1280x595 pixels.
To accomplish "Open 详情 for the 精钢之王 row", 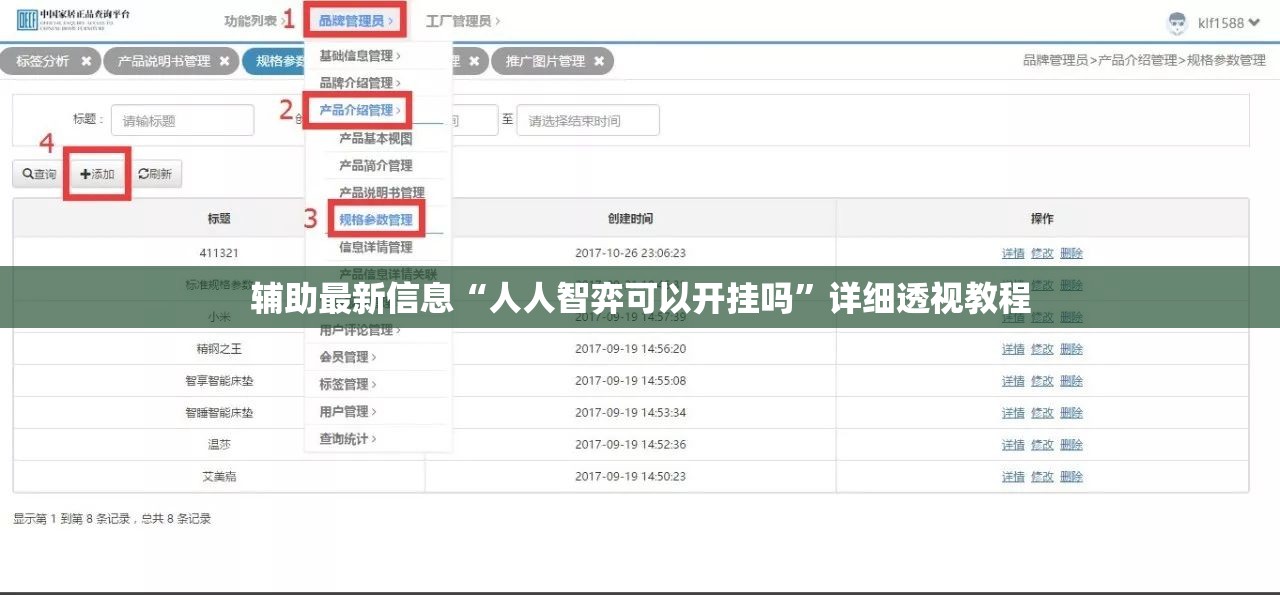I will pos(1013,349).
